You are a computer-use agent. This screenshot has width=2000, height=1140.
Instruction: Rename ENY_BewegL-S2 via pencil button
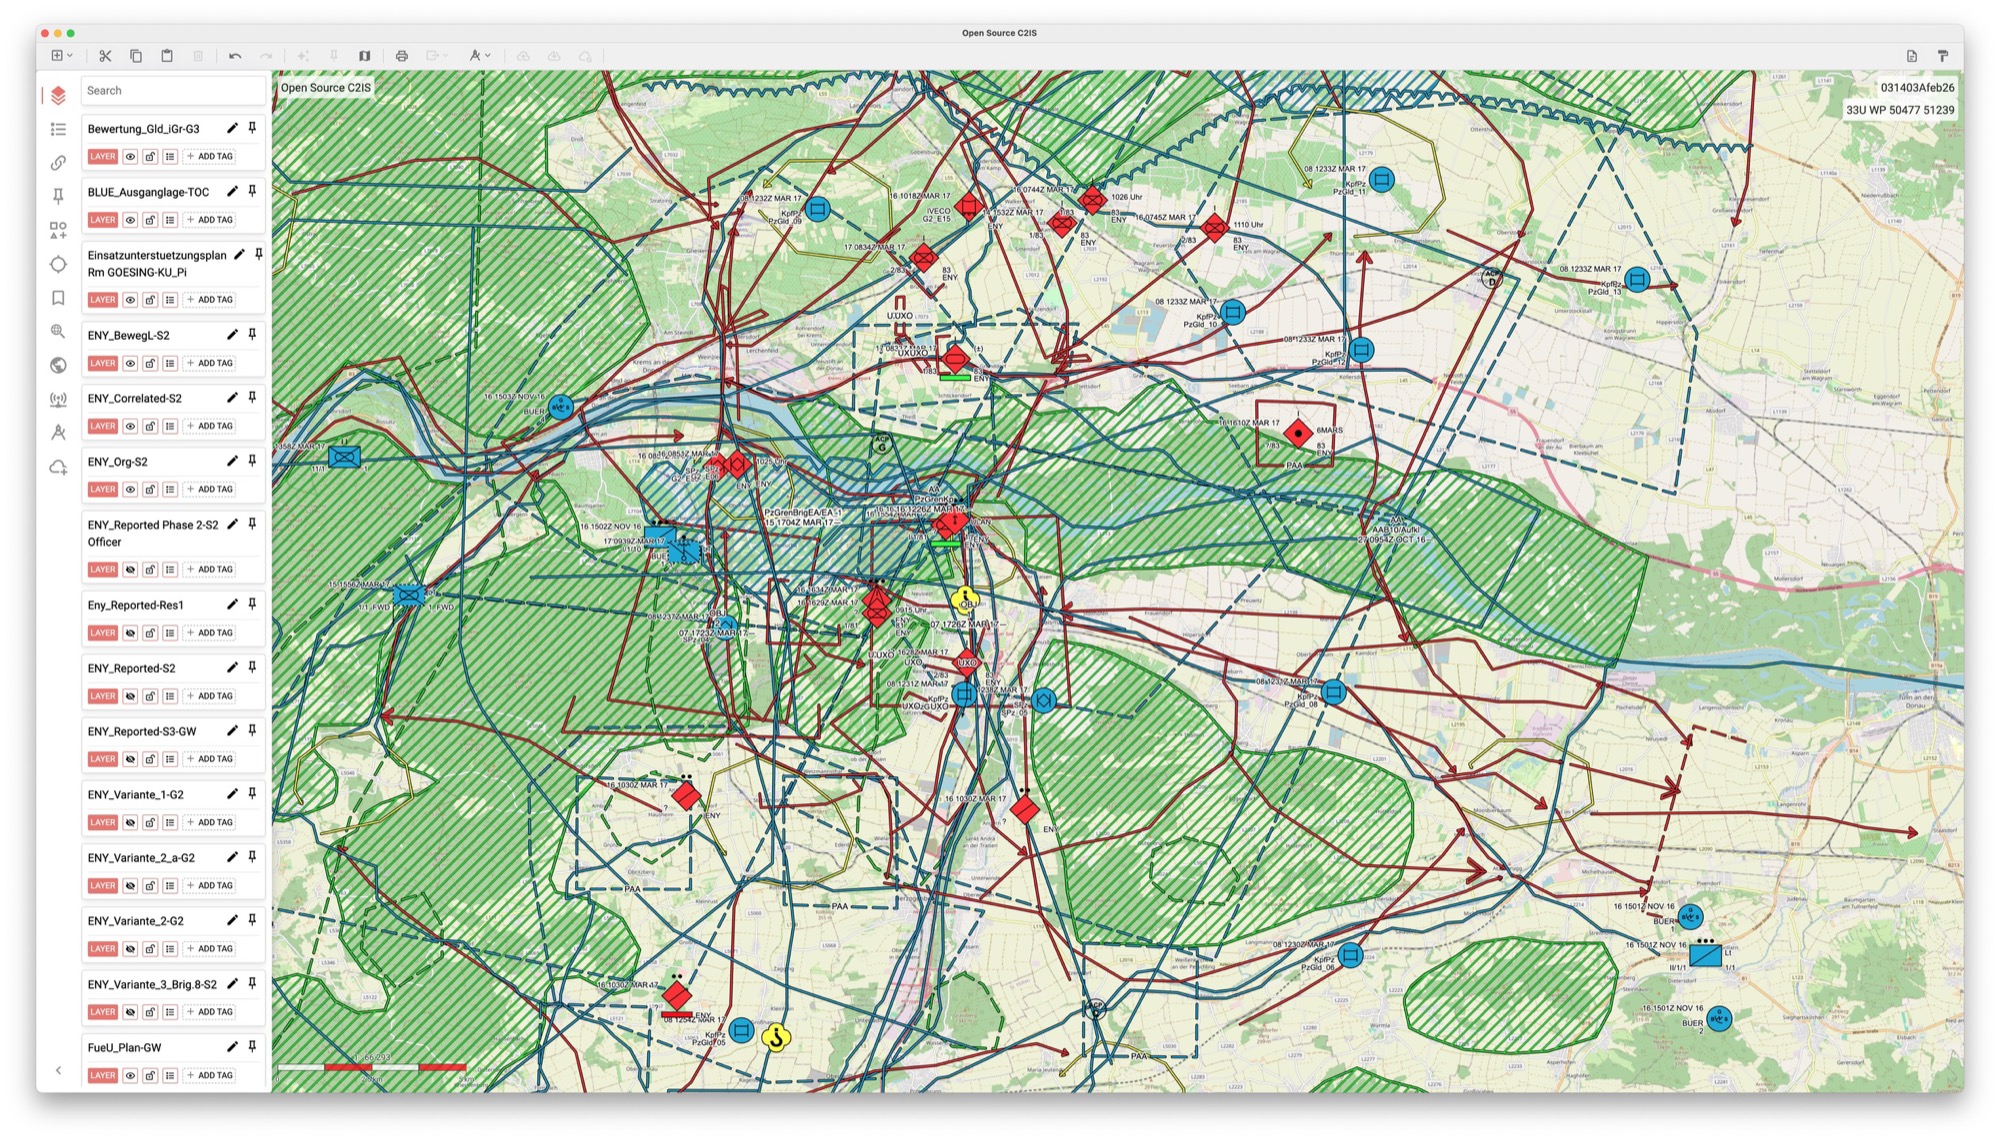(x=232, y=335)
